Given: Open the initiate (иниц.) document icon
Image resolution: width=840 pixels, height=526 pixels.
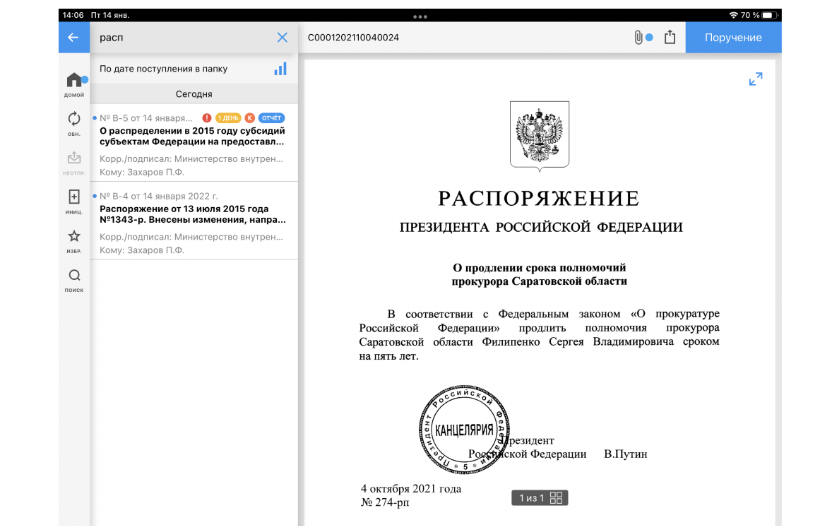Looking at the screenshot, I should pos(74,199).
